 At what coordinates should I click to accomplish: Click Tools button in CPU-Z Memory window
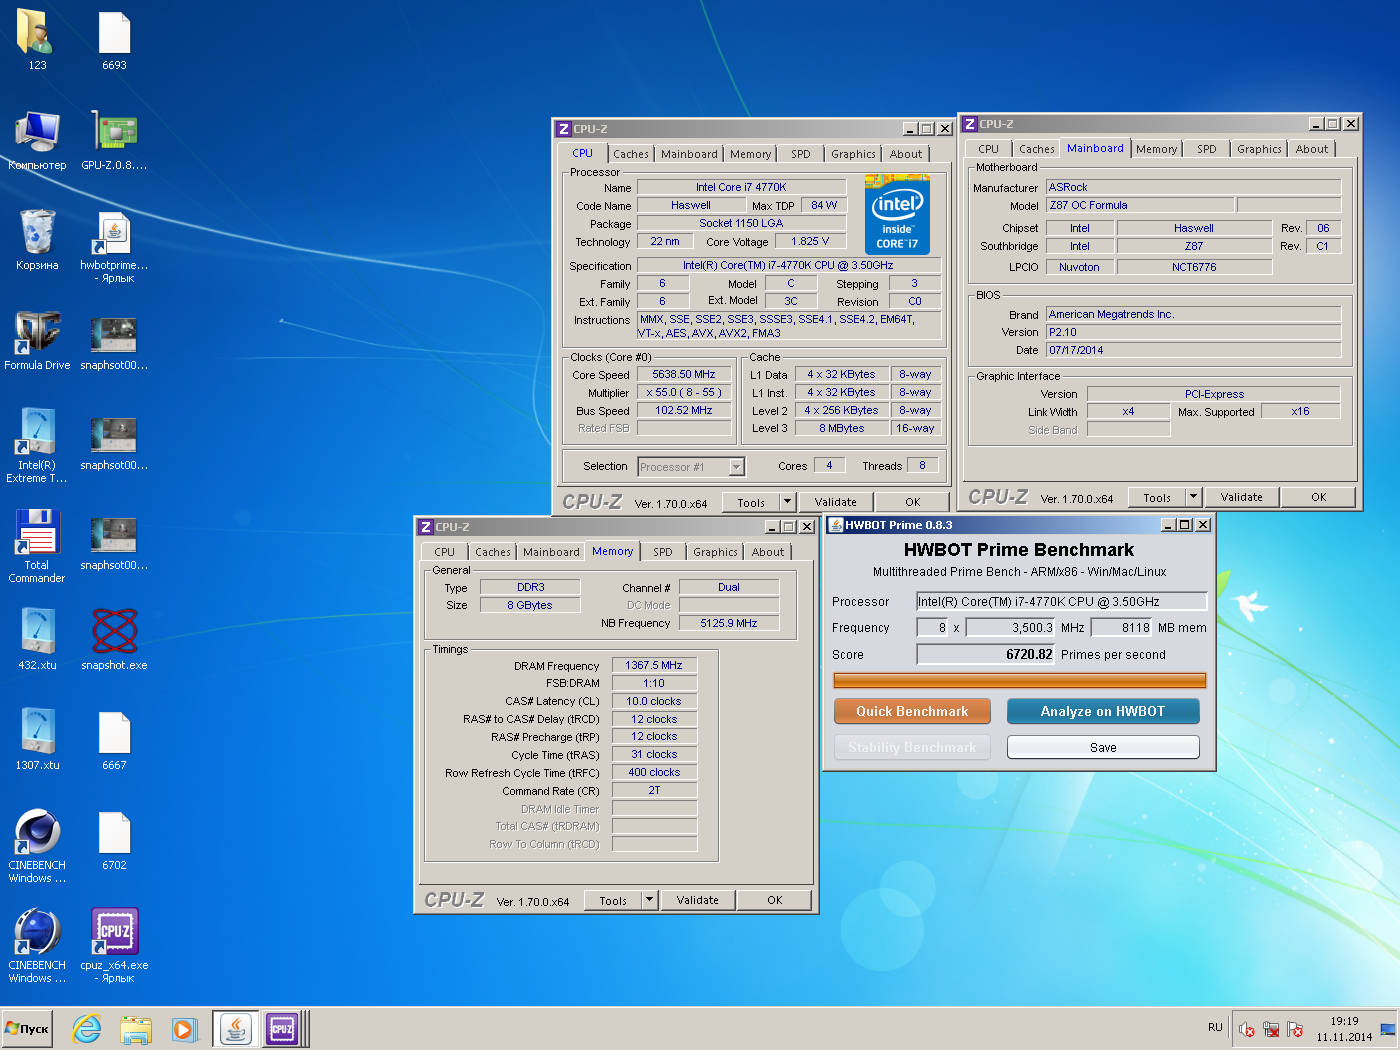tap(613, 900)
